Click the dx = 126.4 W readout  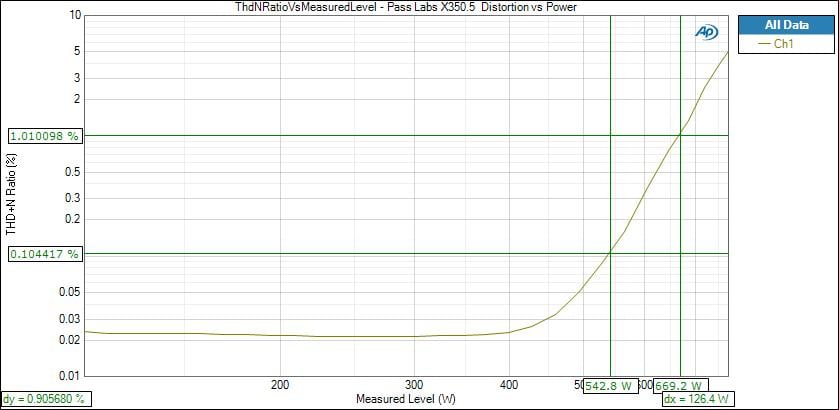pos(697,399)
